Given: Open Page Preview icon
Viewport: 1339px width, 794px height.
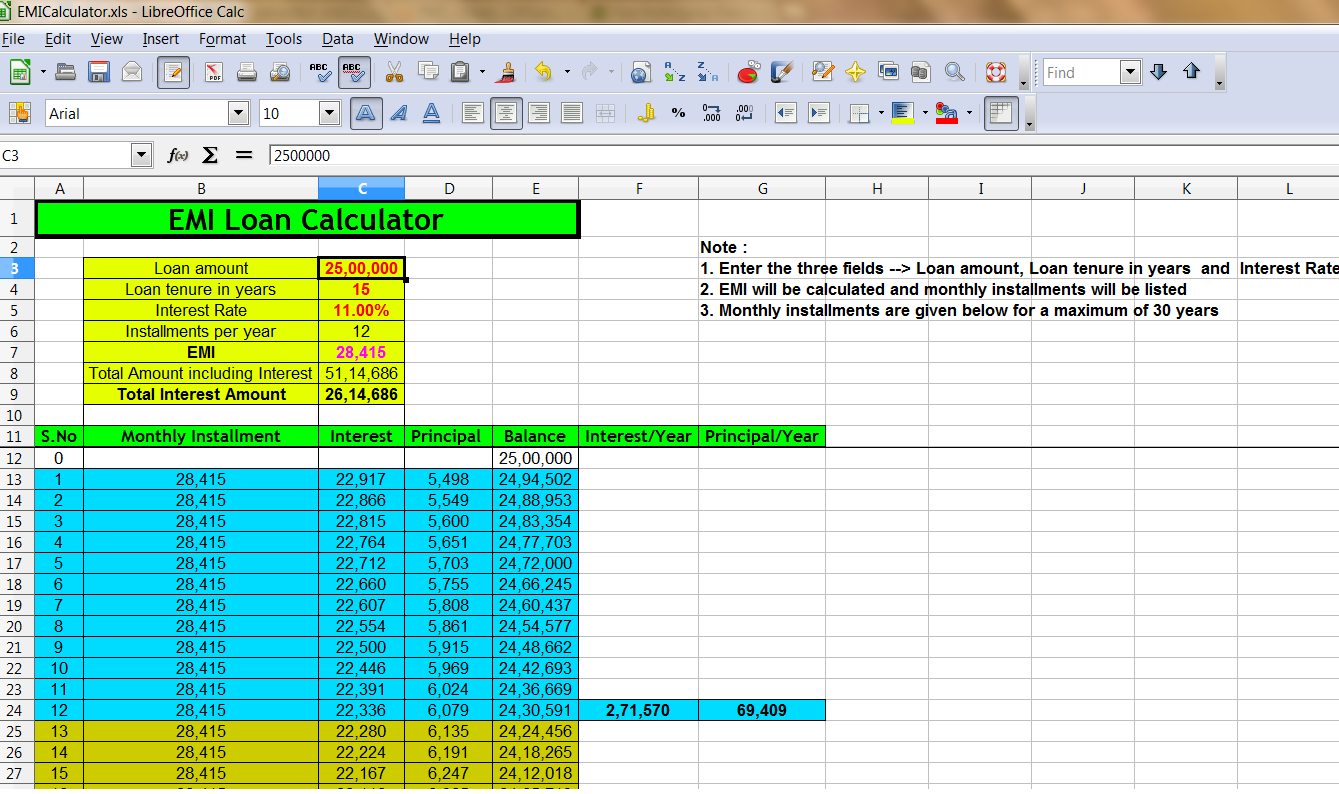Looking at the screenshot, I should 280,72.
